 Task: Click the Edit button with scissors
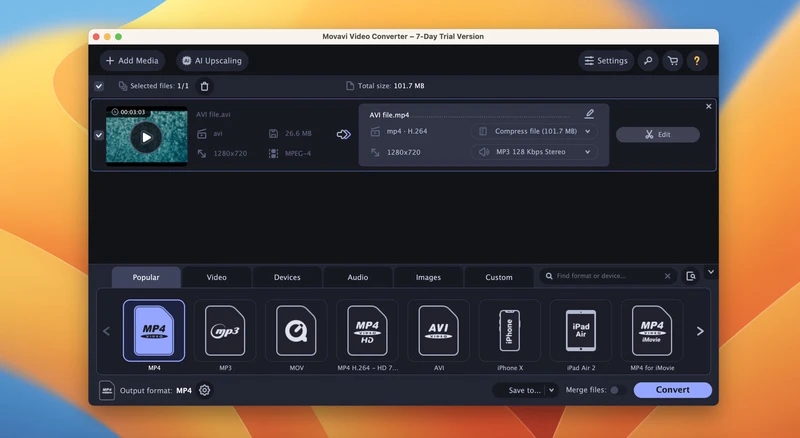(658, 135)
